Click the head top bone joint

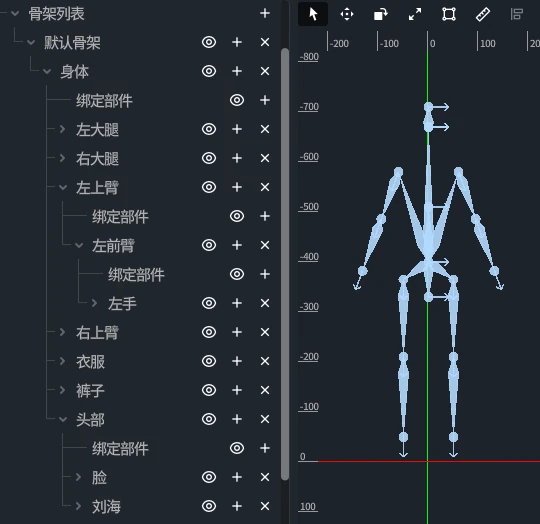(x=428, y=107)
